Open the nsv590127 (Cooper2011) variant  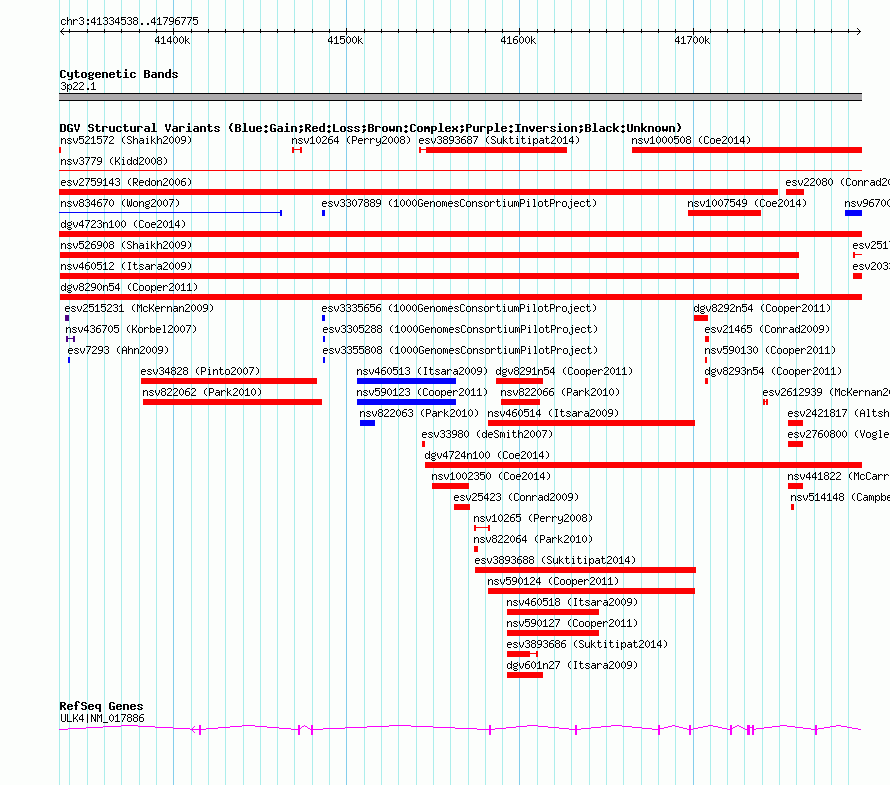click(553, 633)
